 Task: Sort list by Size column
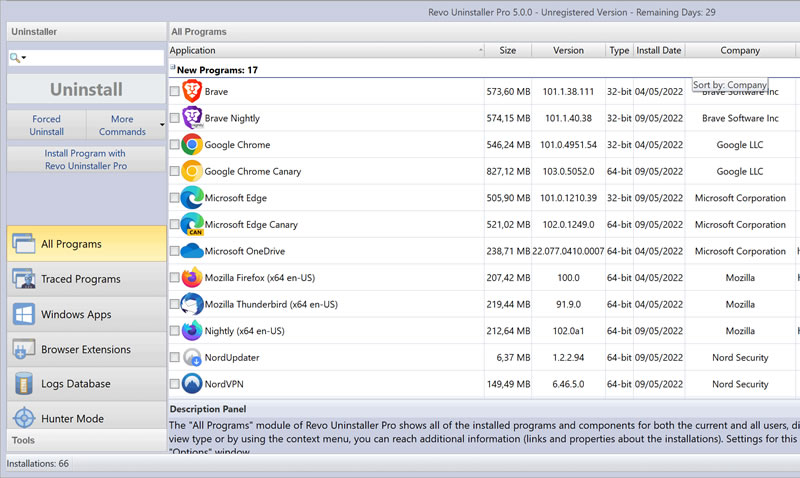[x=508, y=50]
